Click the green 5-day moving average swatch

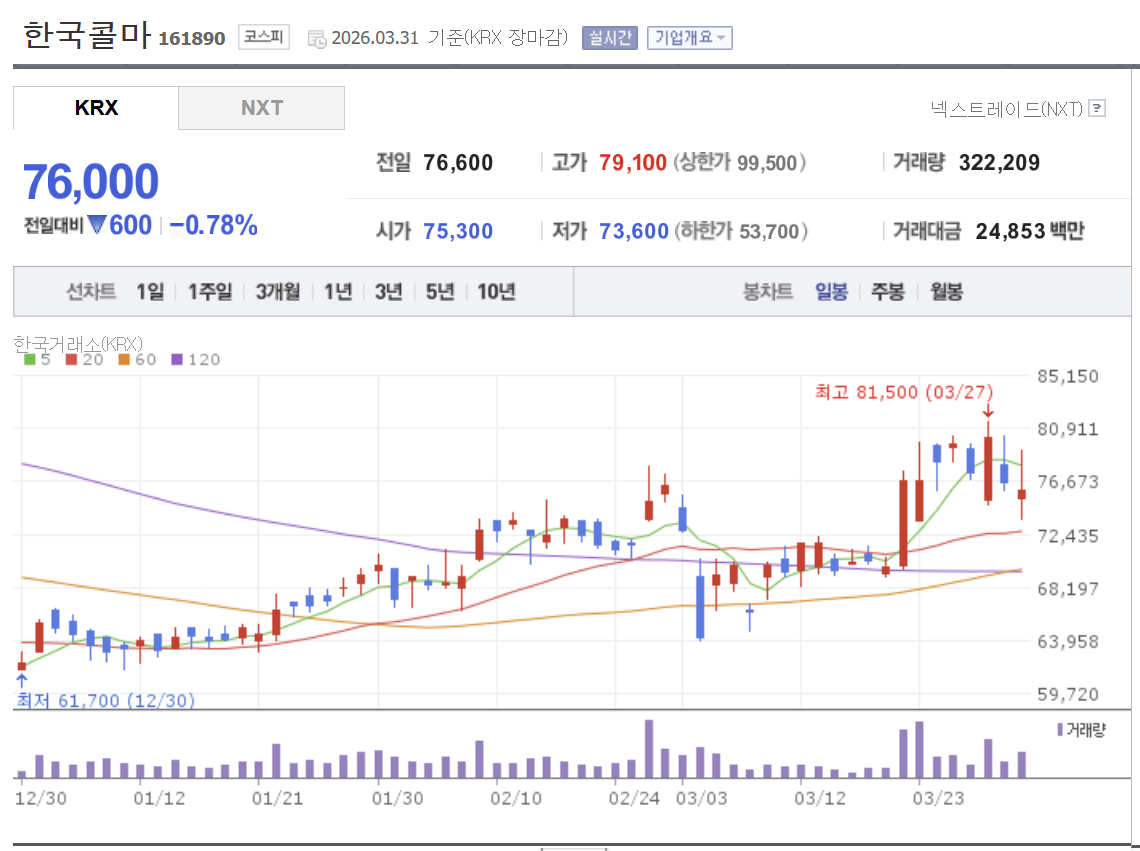coord(30,359)
